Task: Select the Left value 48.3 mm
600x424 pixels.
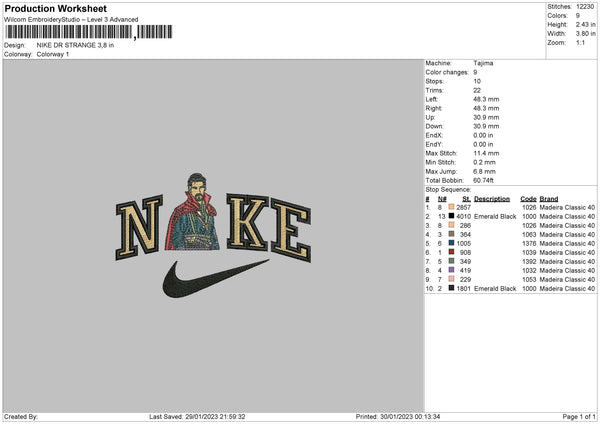Action: [x=486, y=99]
